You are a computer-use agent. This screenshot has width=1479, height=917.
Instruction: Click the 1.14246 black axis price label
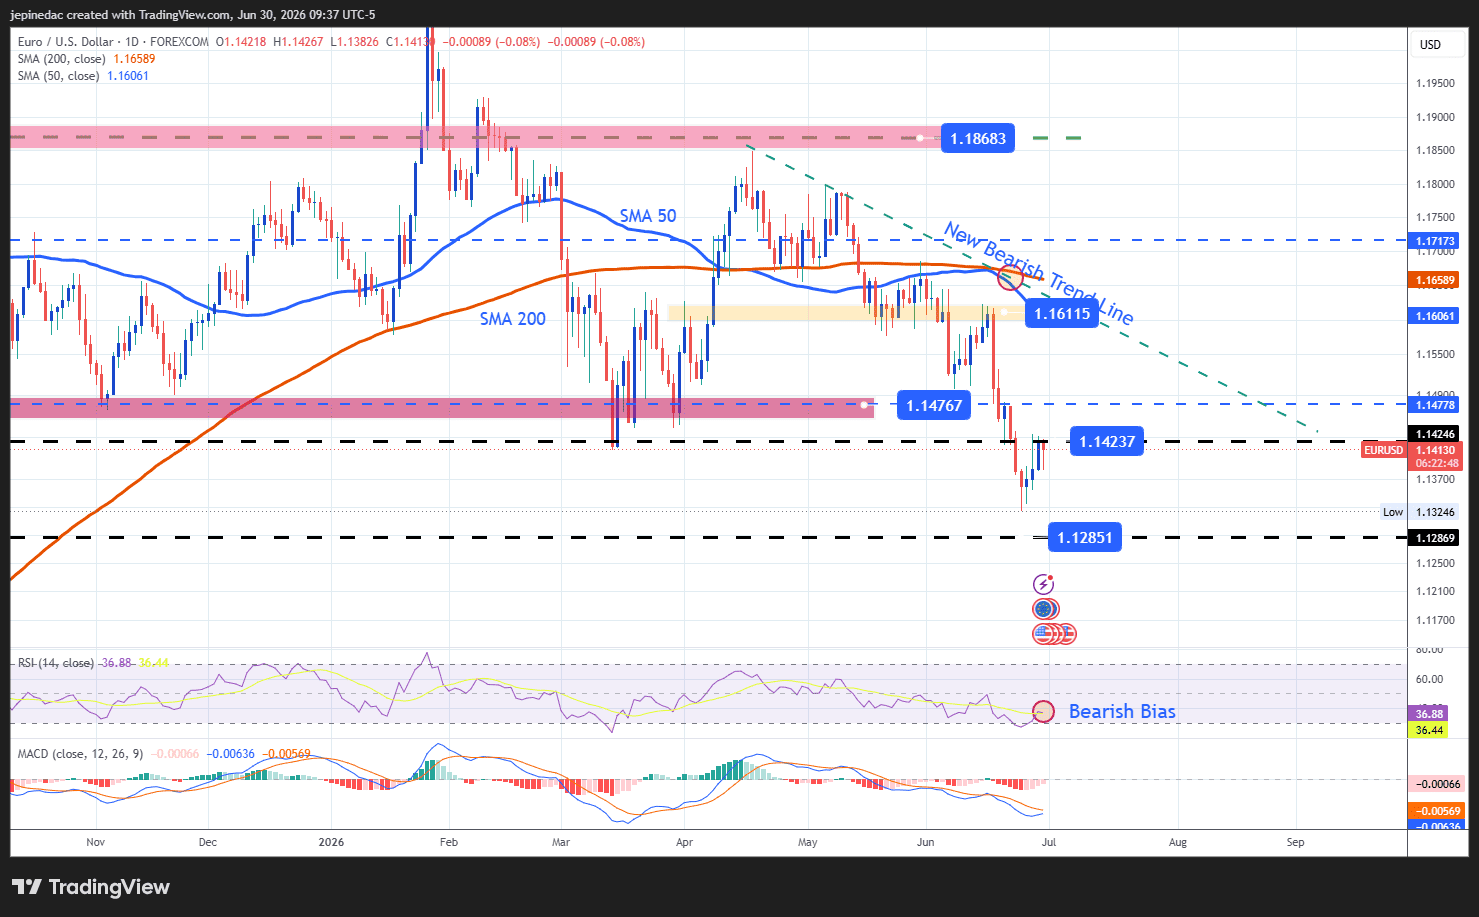[x=1435, y=434]
